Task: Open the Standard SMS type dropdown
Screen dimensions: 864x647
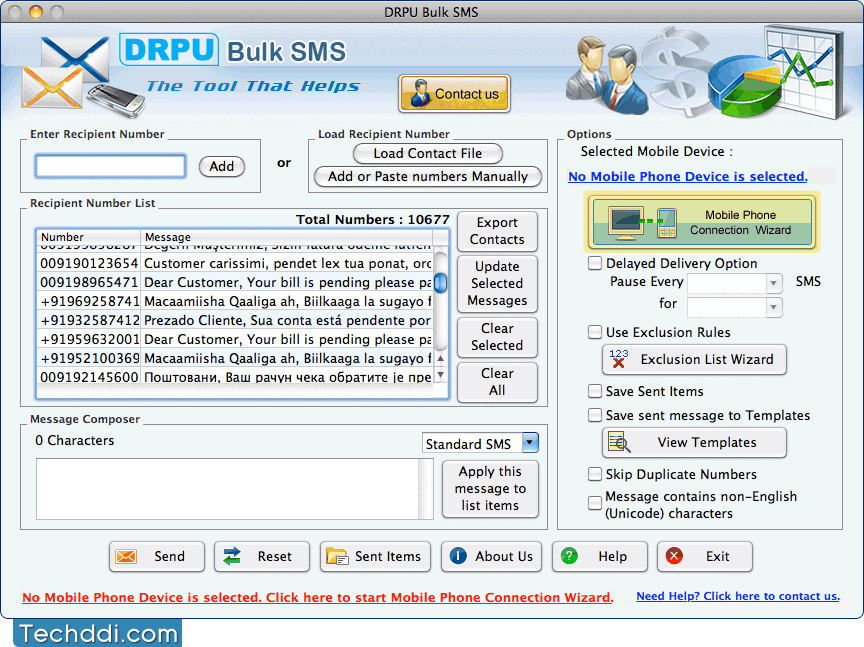Action: point(530,442)
